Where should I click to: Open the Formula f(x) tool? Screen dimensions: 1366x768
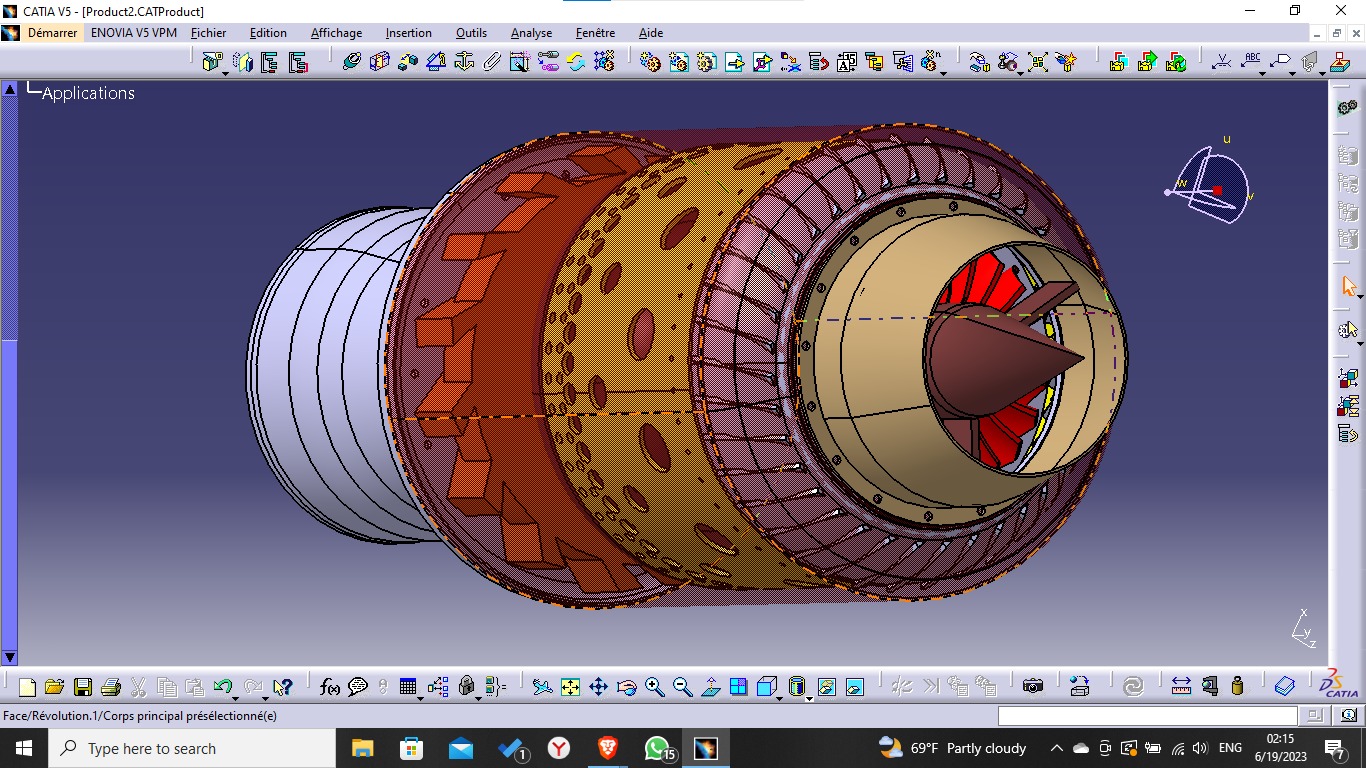coord(330,687)
